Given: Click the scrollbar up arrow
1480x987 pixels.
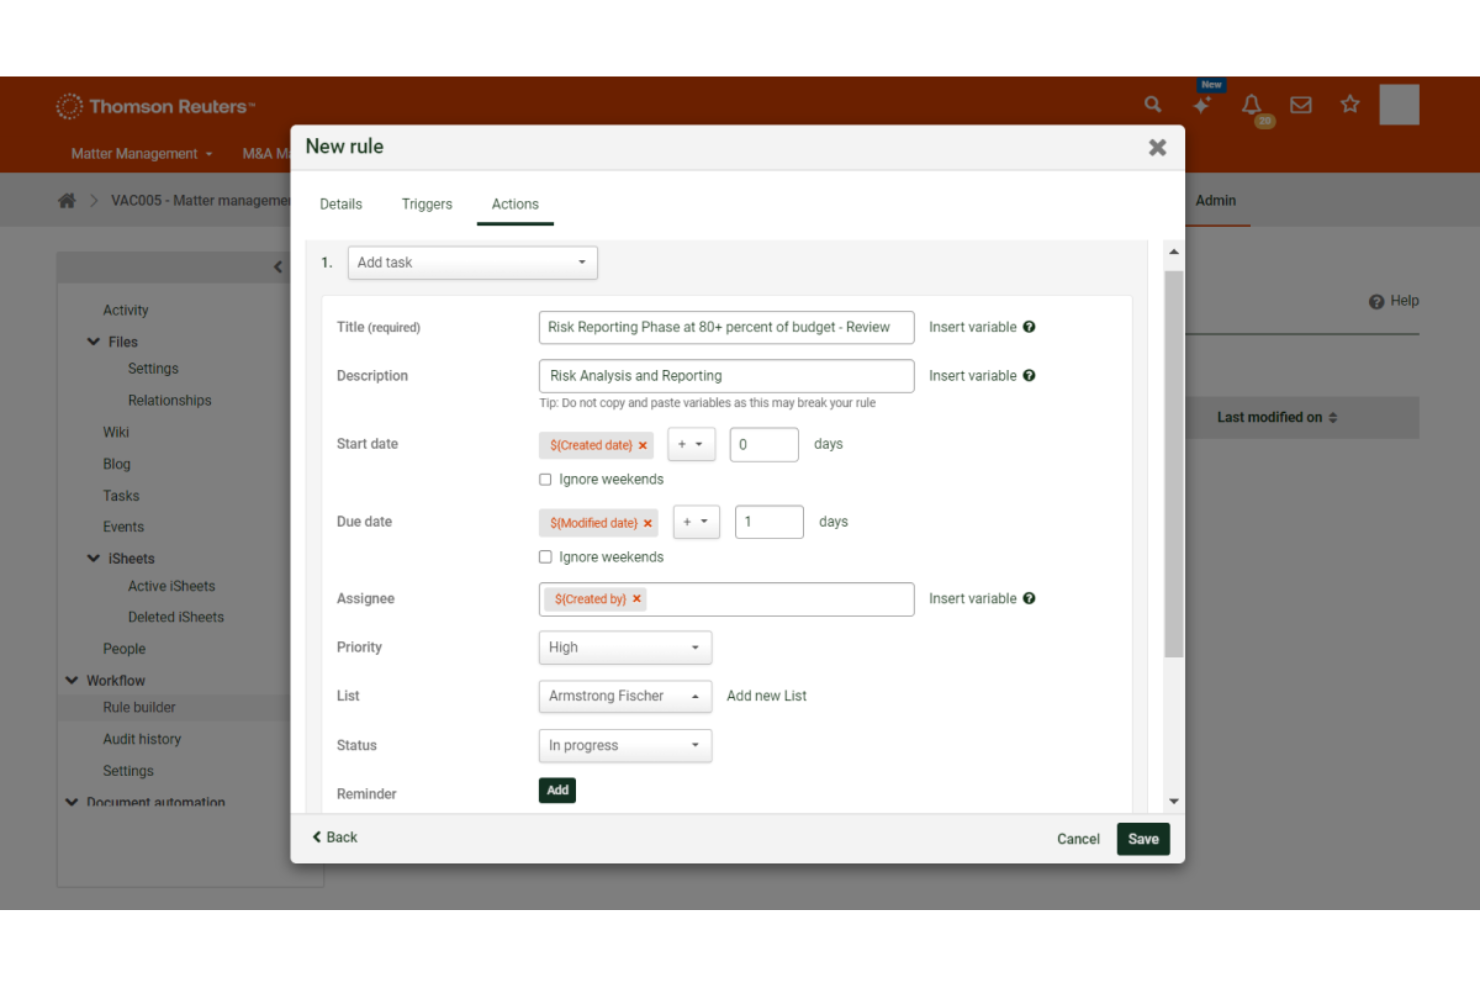Looking at the screenshot, I should tap(1174, 252).
